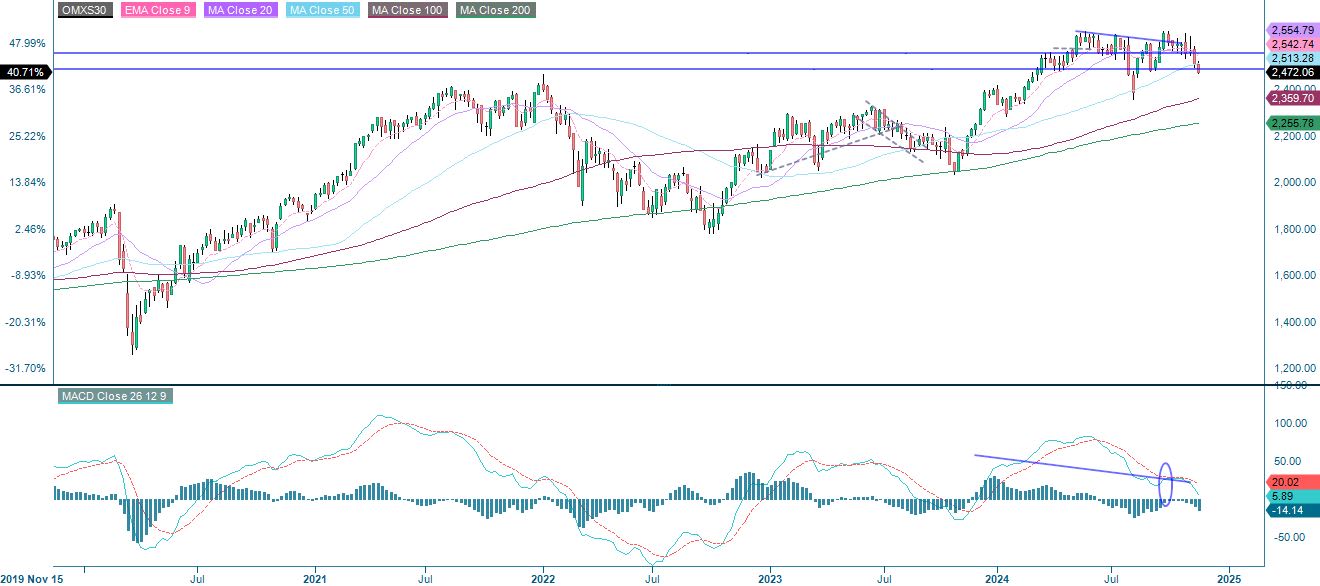Click the MA Close 100 indicator label
The image size is (1320, 586).
pyautogui.click(x=408, y=10)
